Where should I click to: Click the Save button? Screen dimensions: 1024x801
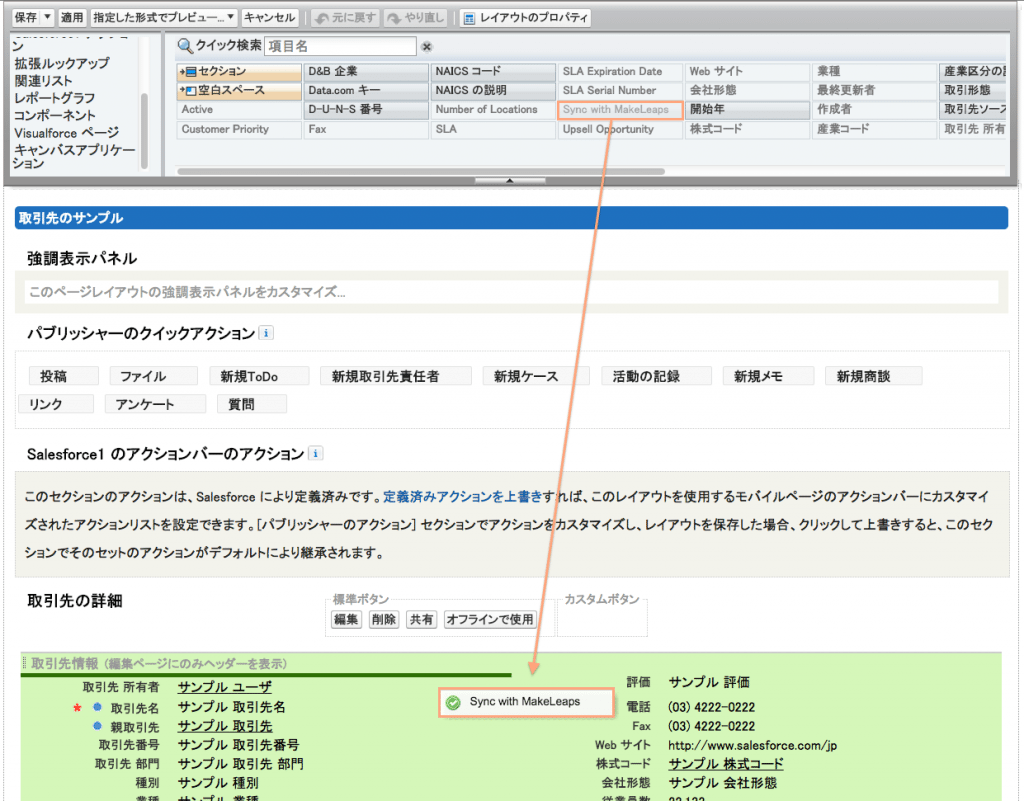(x=26, y=17)
